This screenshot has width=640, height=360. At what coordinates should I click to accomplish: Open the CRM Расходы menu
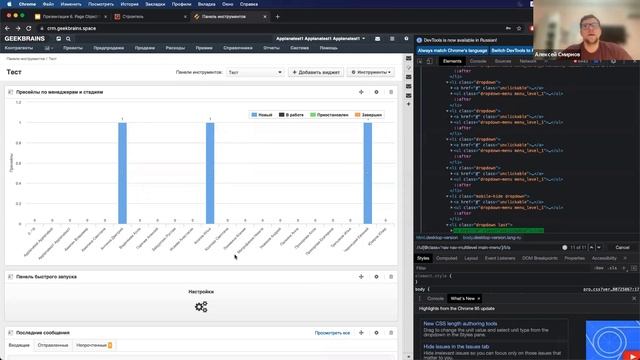click(175, 48)
